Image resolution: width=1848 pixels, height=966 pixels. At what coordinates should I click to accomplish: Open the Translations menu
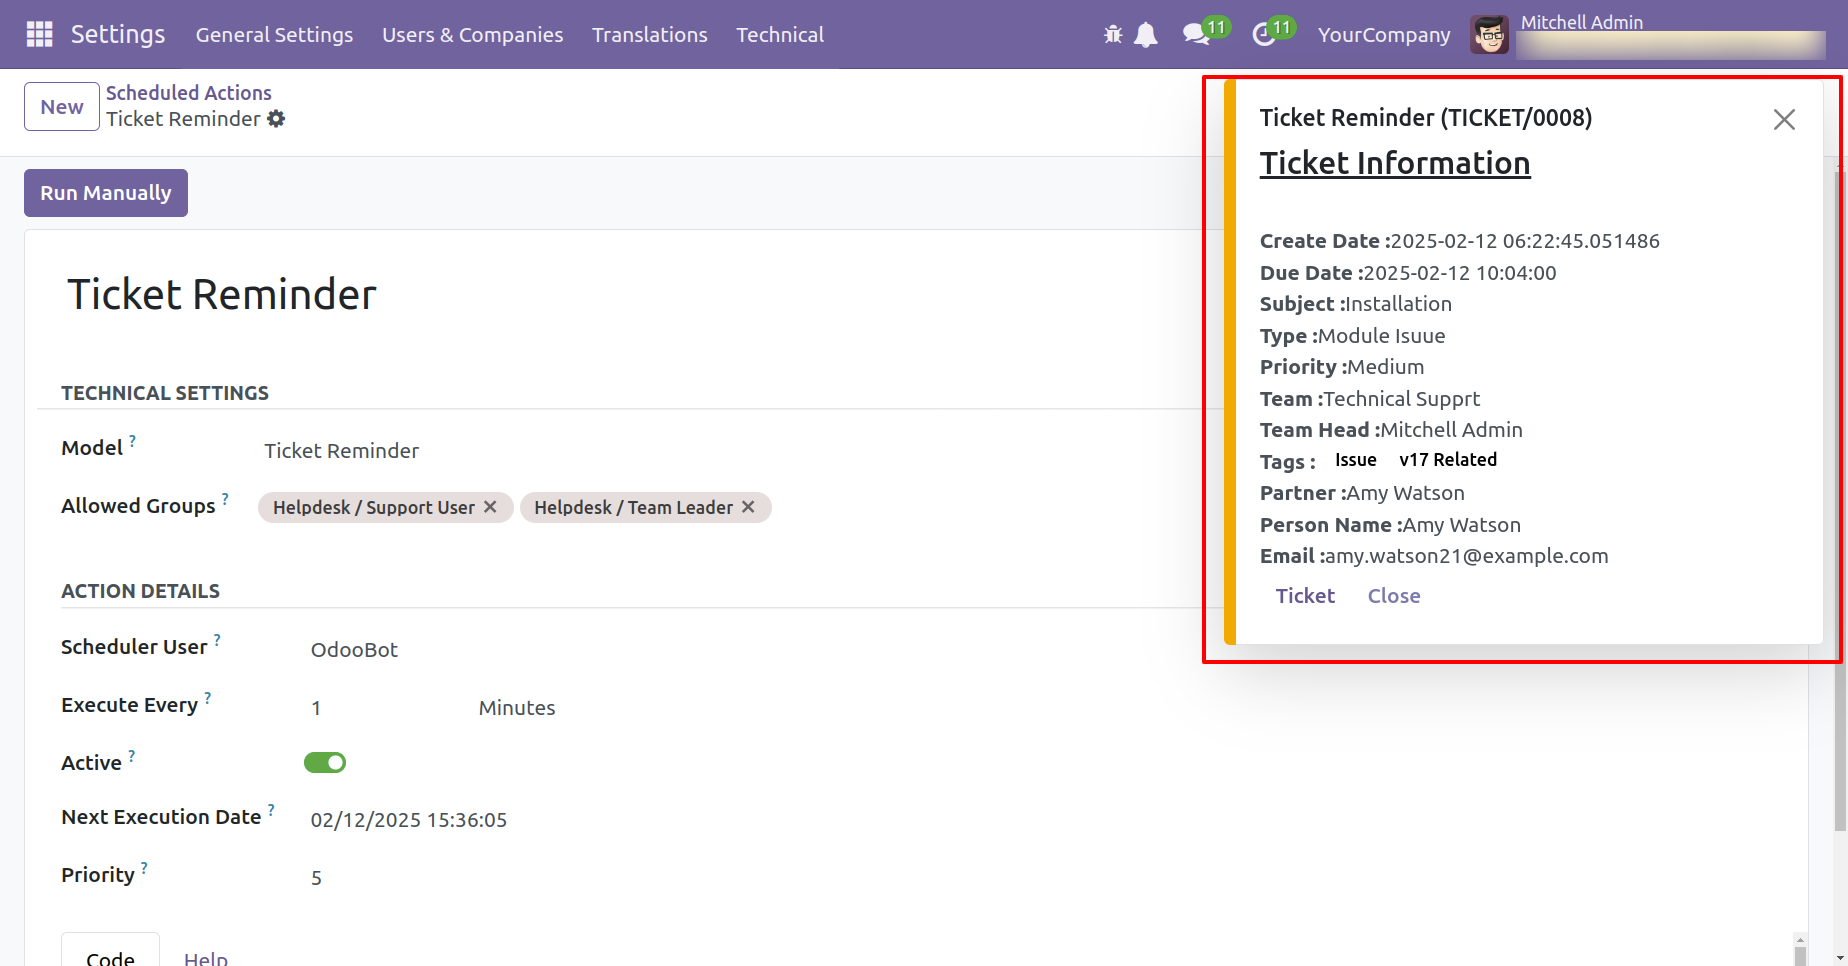tap(649, 35)
